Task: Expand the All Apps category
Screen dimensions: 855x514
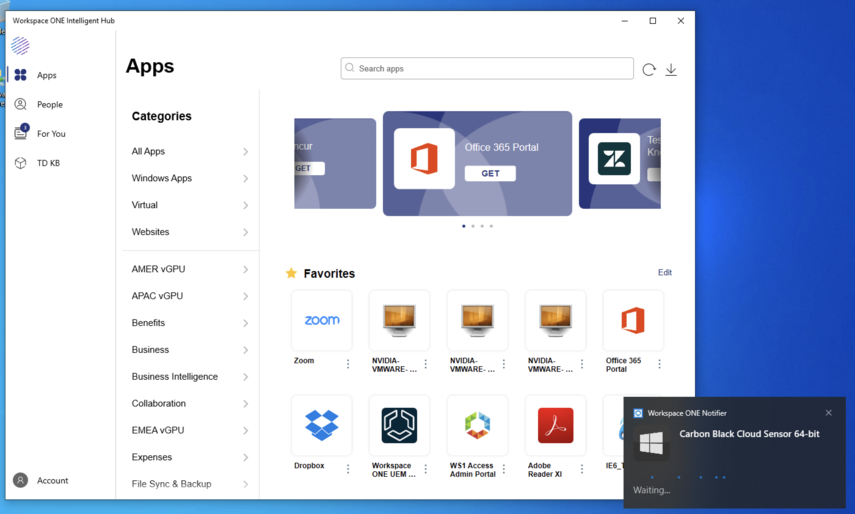Action: [188, 152]
